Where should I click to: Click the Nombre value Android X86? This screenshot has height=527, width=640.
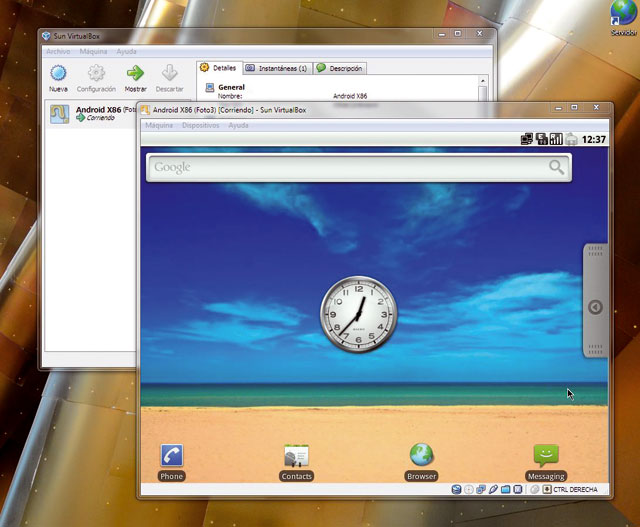[350, 96]
